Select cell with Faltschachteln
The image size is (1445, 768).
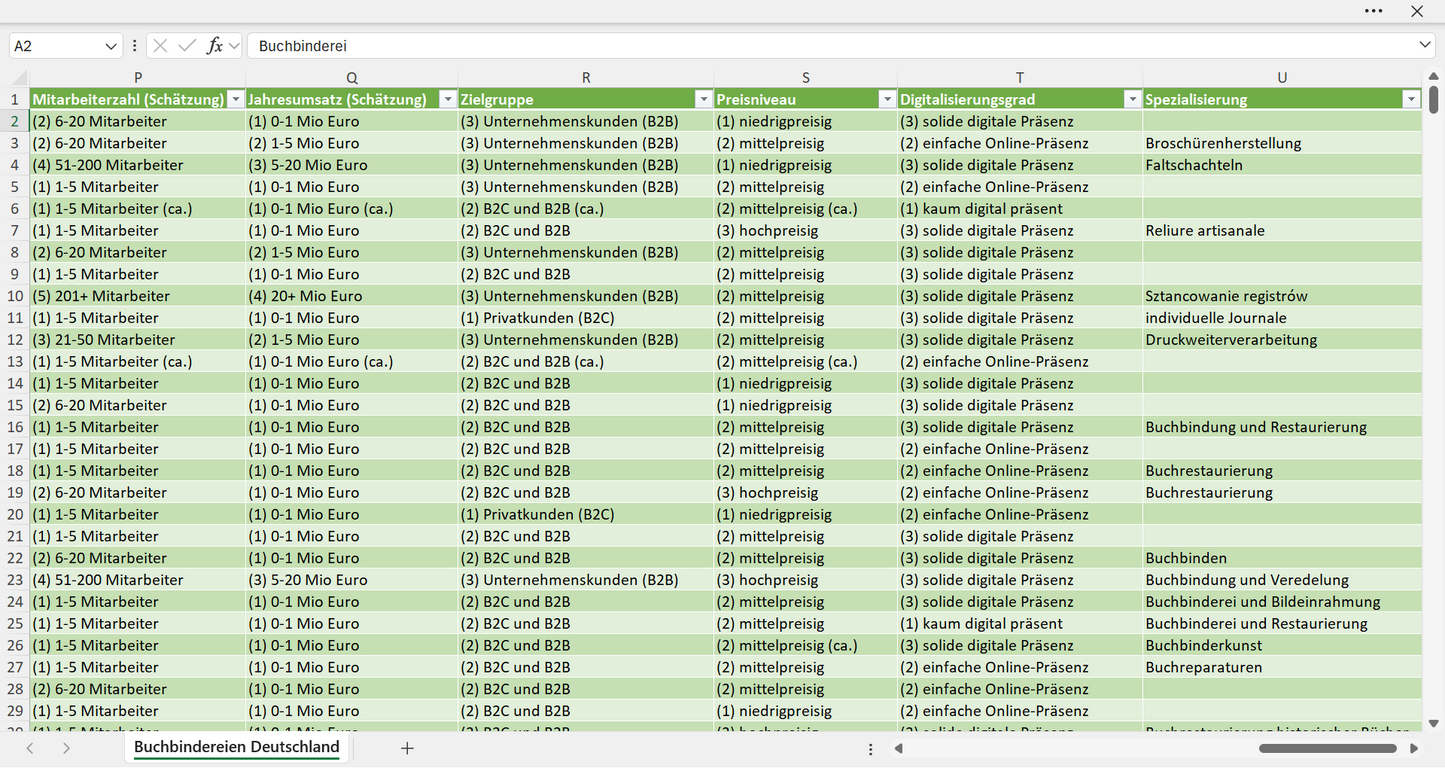click(1282, 165)
